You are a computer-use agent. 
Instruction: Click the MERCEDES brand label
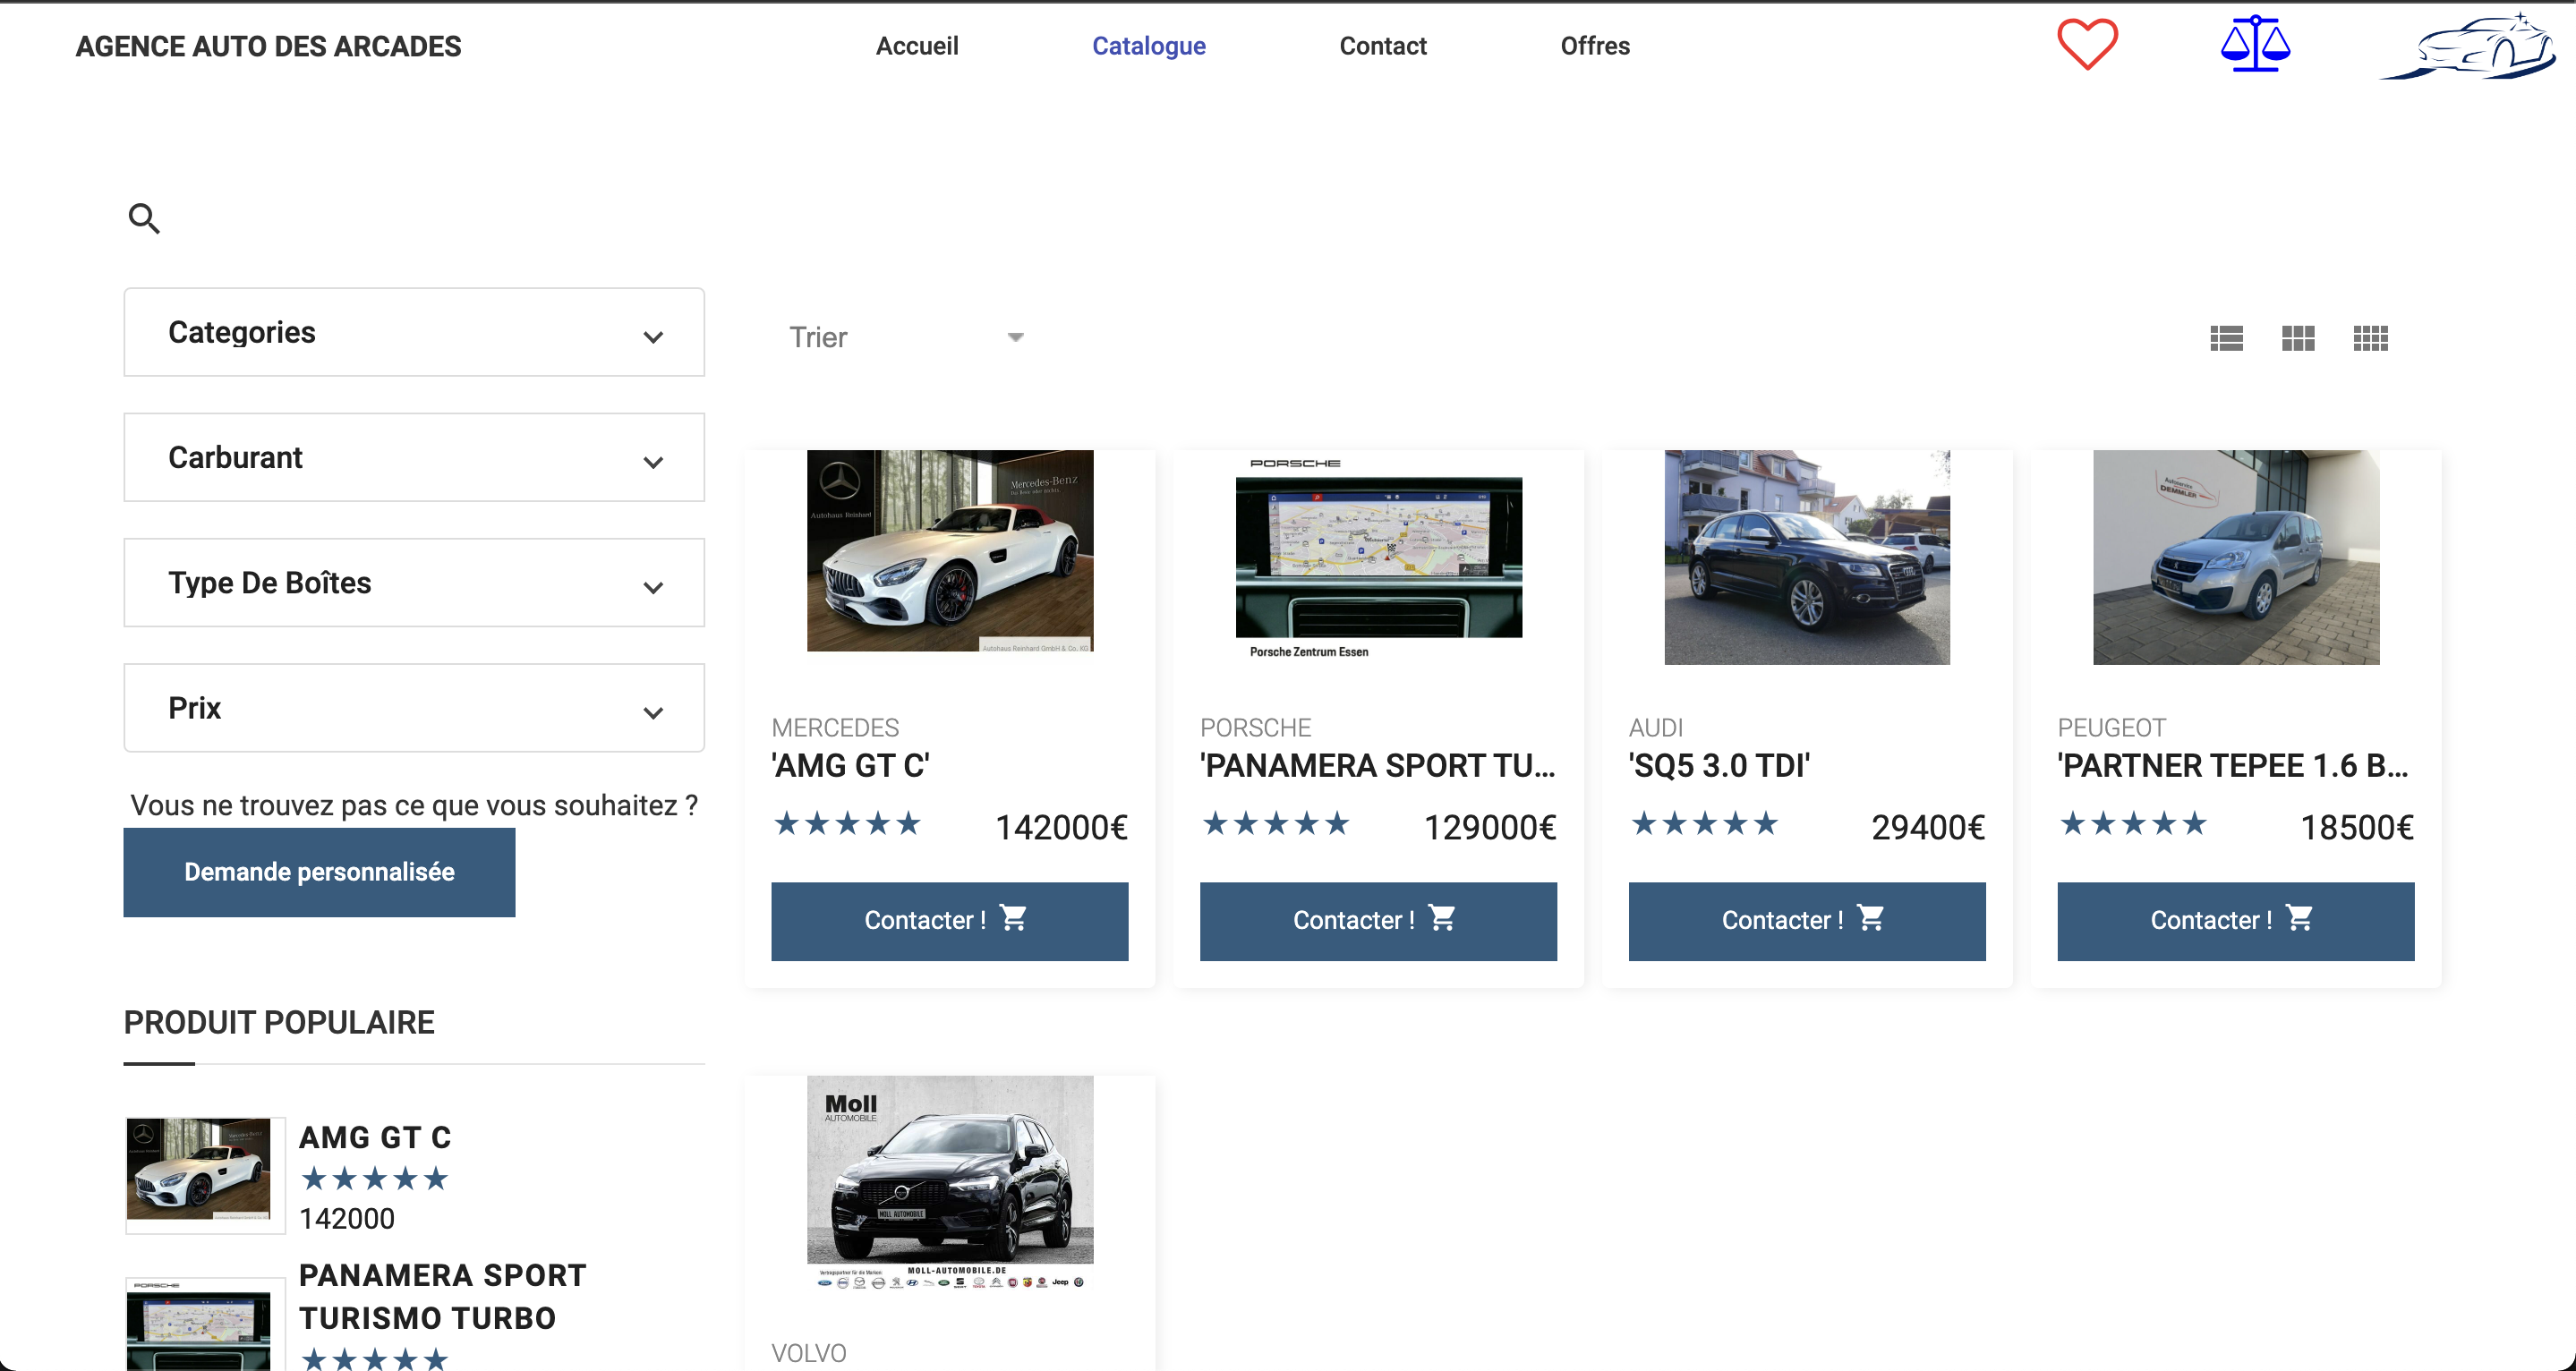(x=835, y=728)
